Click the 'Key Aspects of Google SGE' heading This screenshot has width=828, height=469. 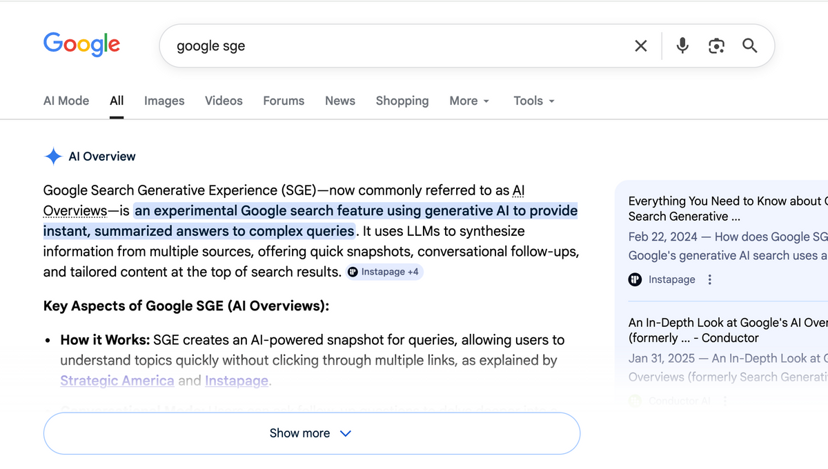click(x=186, y=306)
